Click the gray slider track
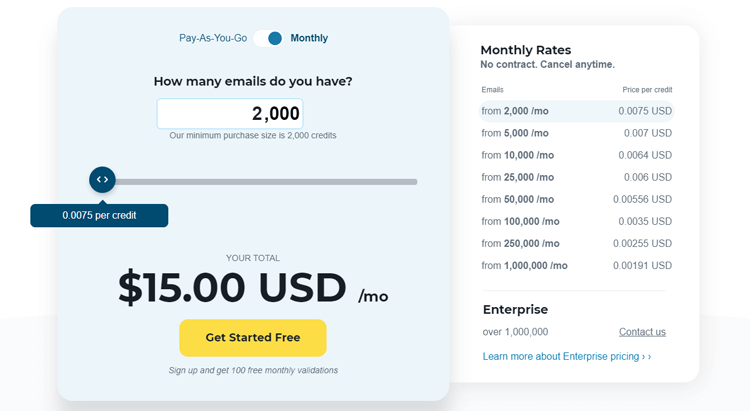Viewport: 750px width, 411px height. click(266, 182)
